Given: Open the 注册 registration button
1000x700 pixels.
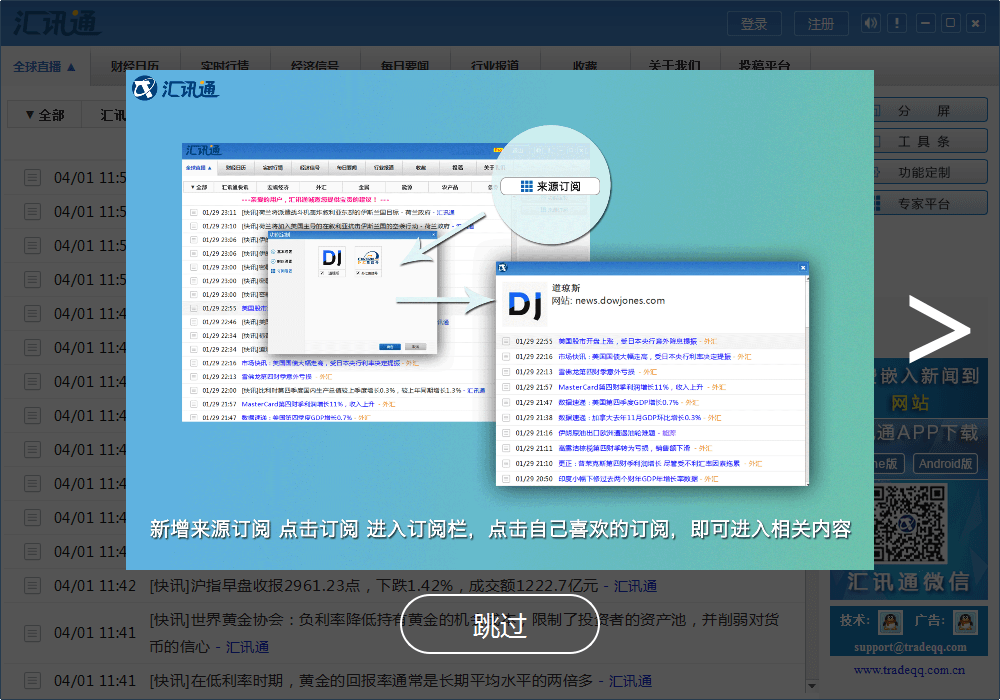Looking at the screenshot, I should (821, 24).
